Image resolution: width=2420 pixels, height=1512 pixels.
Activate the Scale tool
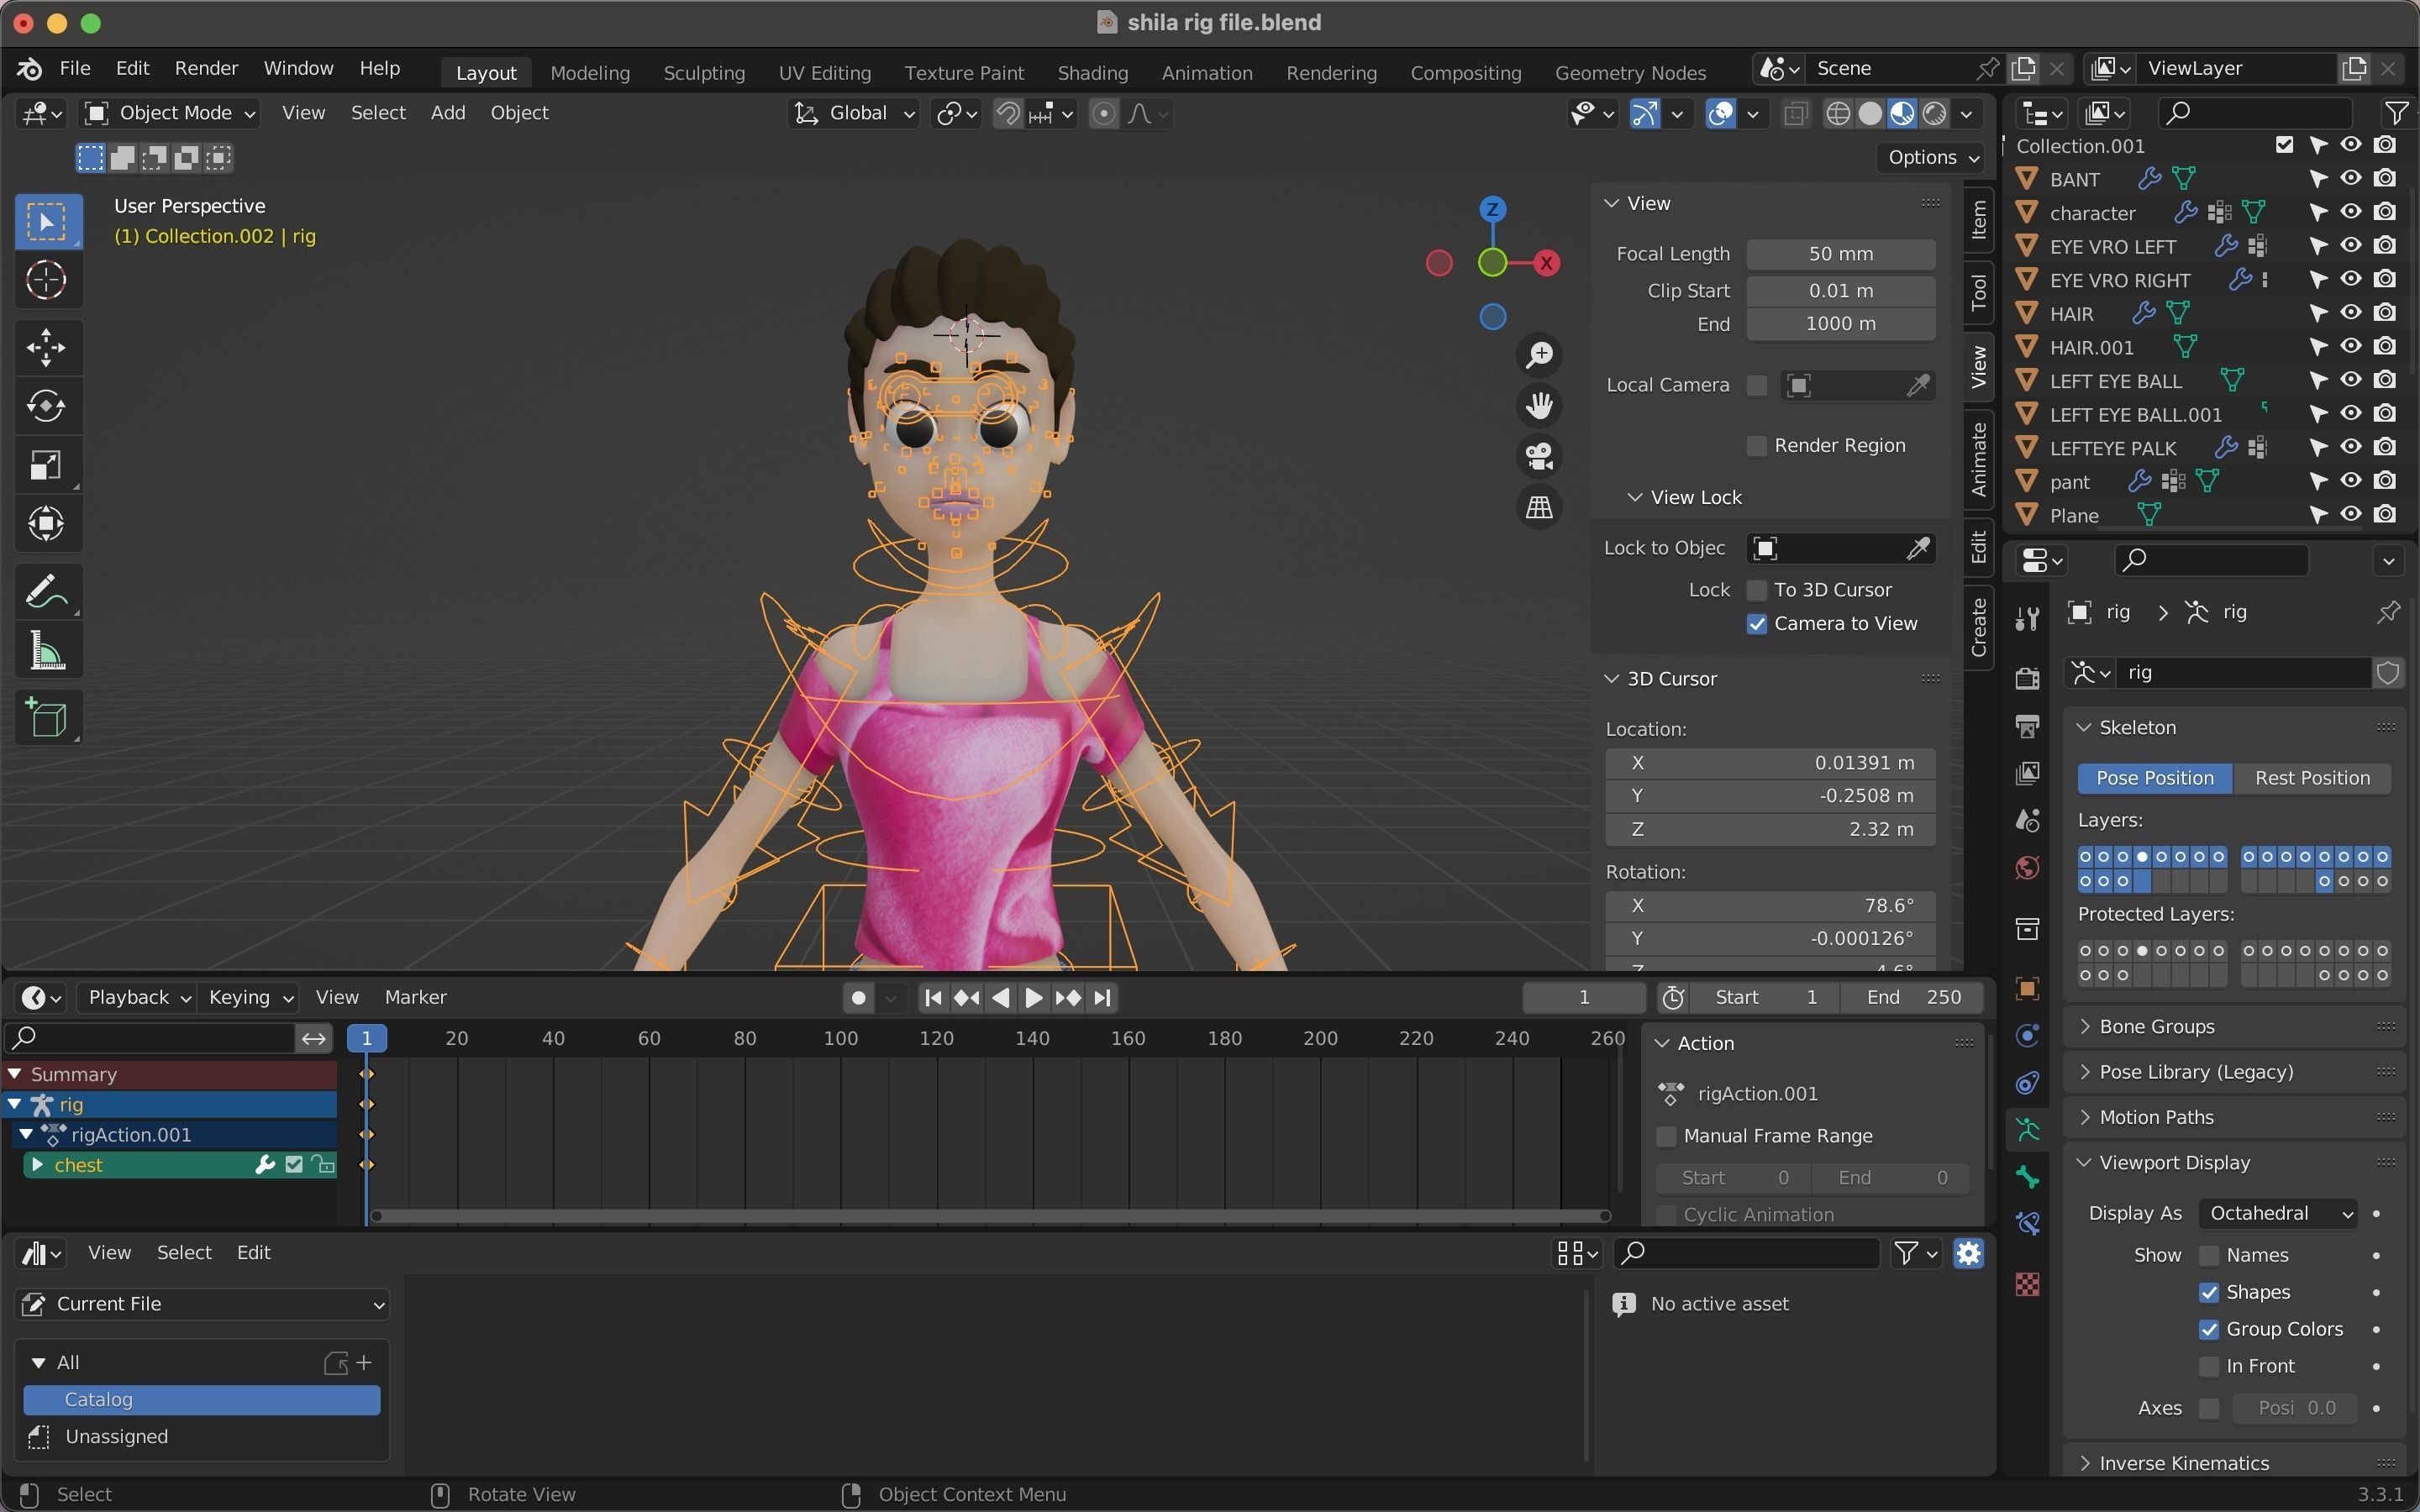point(46,465)
